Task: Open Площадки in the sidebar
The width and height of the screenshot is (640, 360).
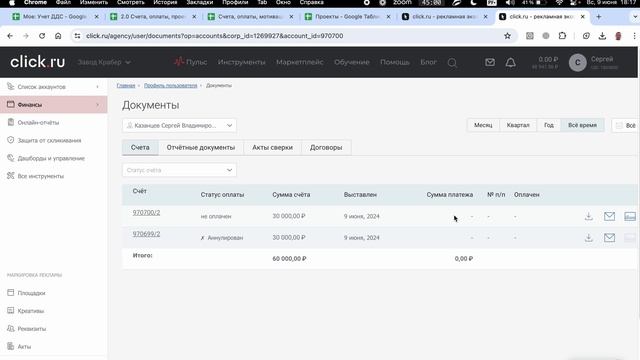Action: click(31, 293)
